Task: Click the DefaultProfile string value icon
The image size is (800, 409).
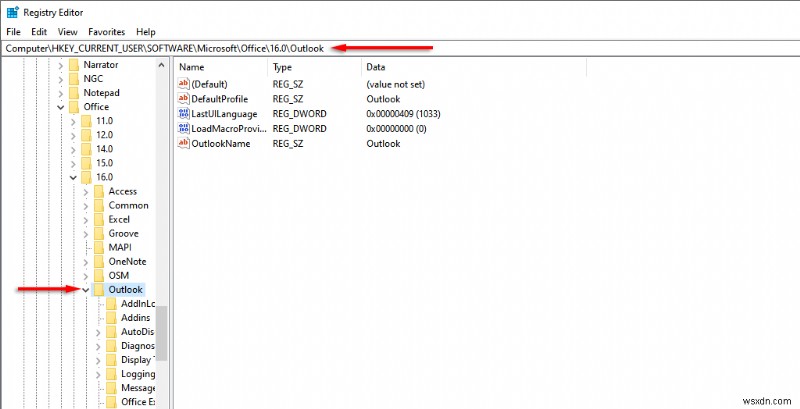Action: pos(183,99)
